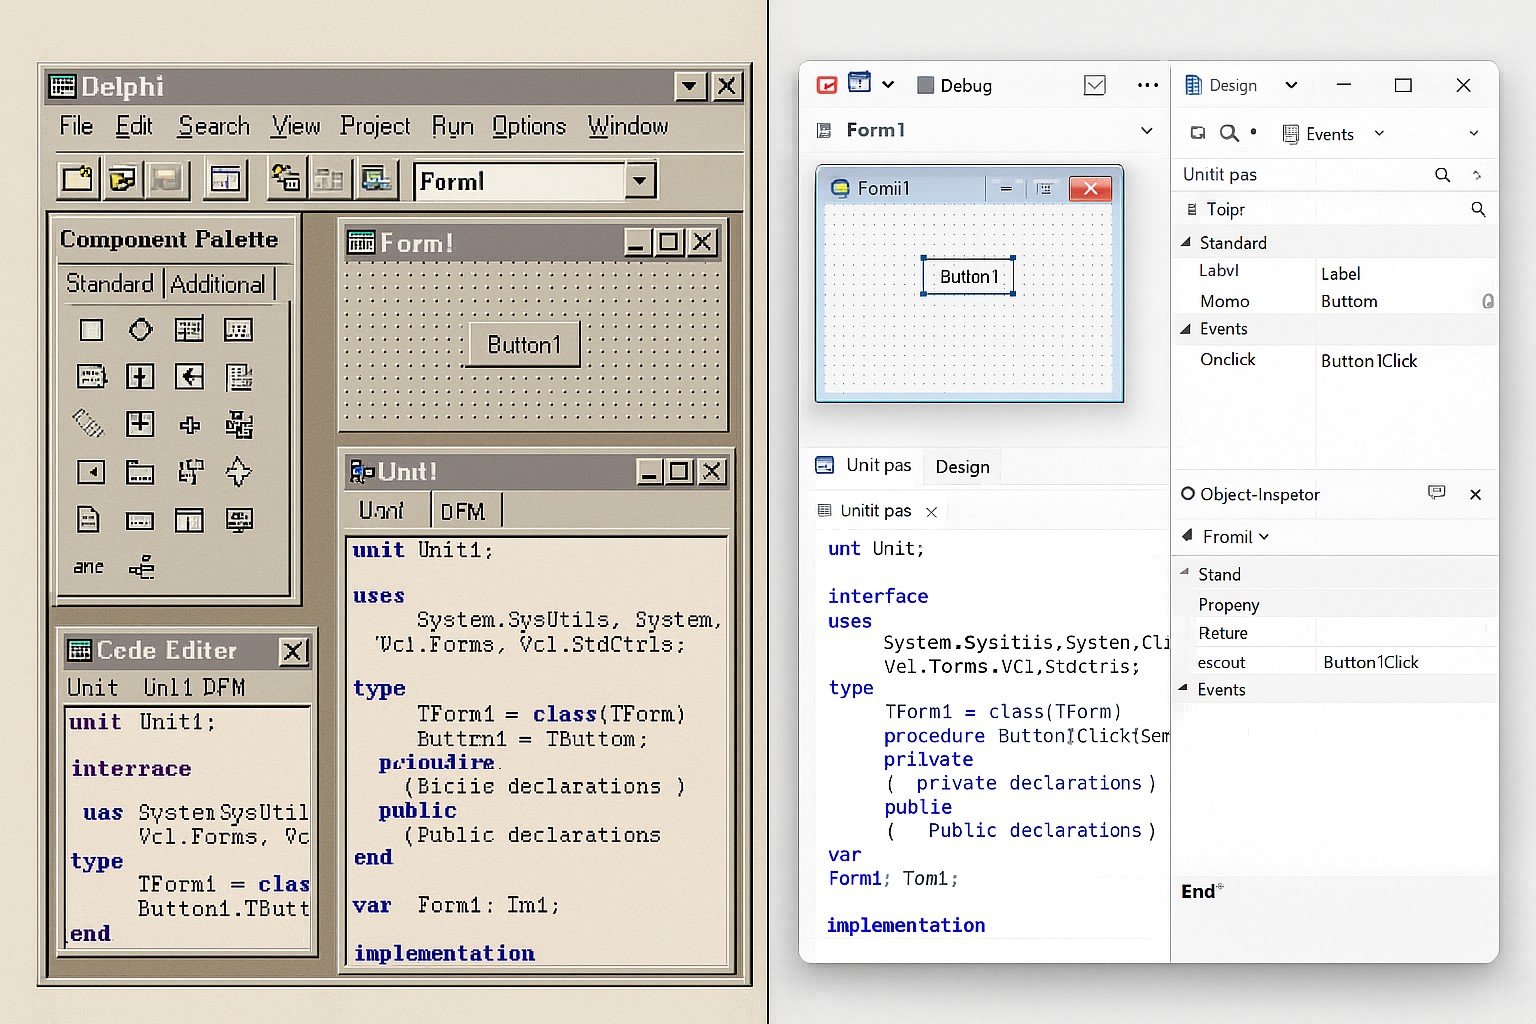
Task: Collapse the Form1 chevron at top right
Action: pos(1146,130)
